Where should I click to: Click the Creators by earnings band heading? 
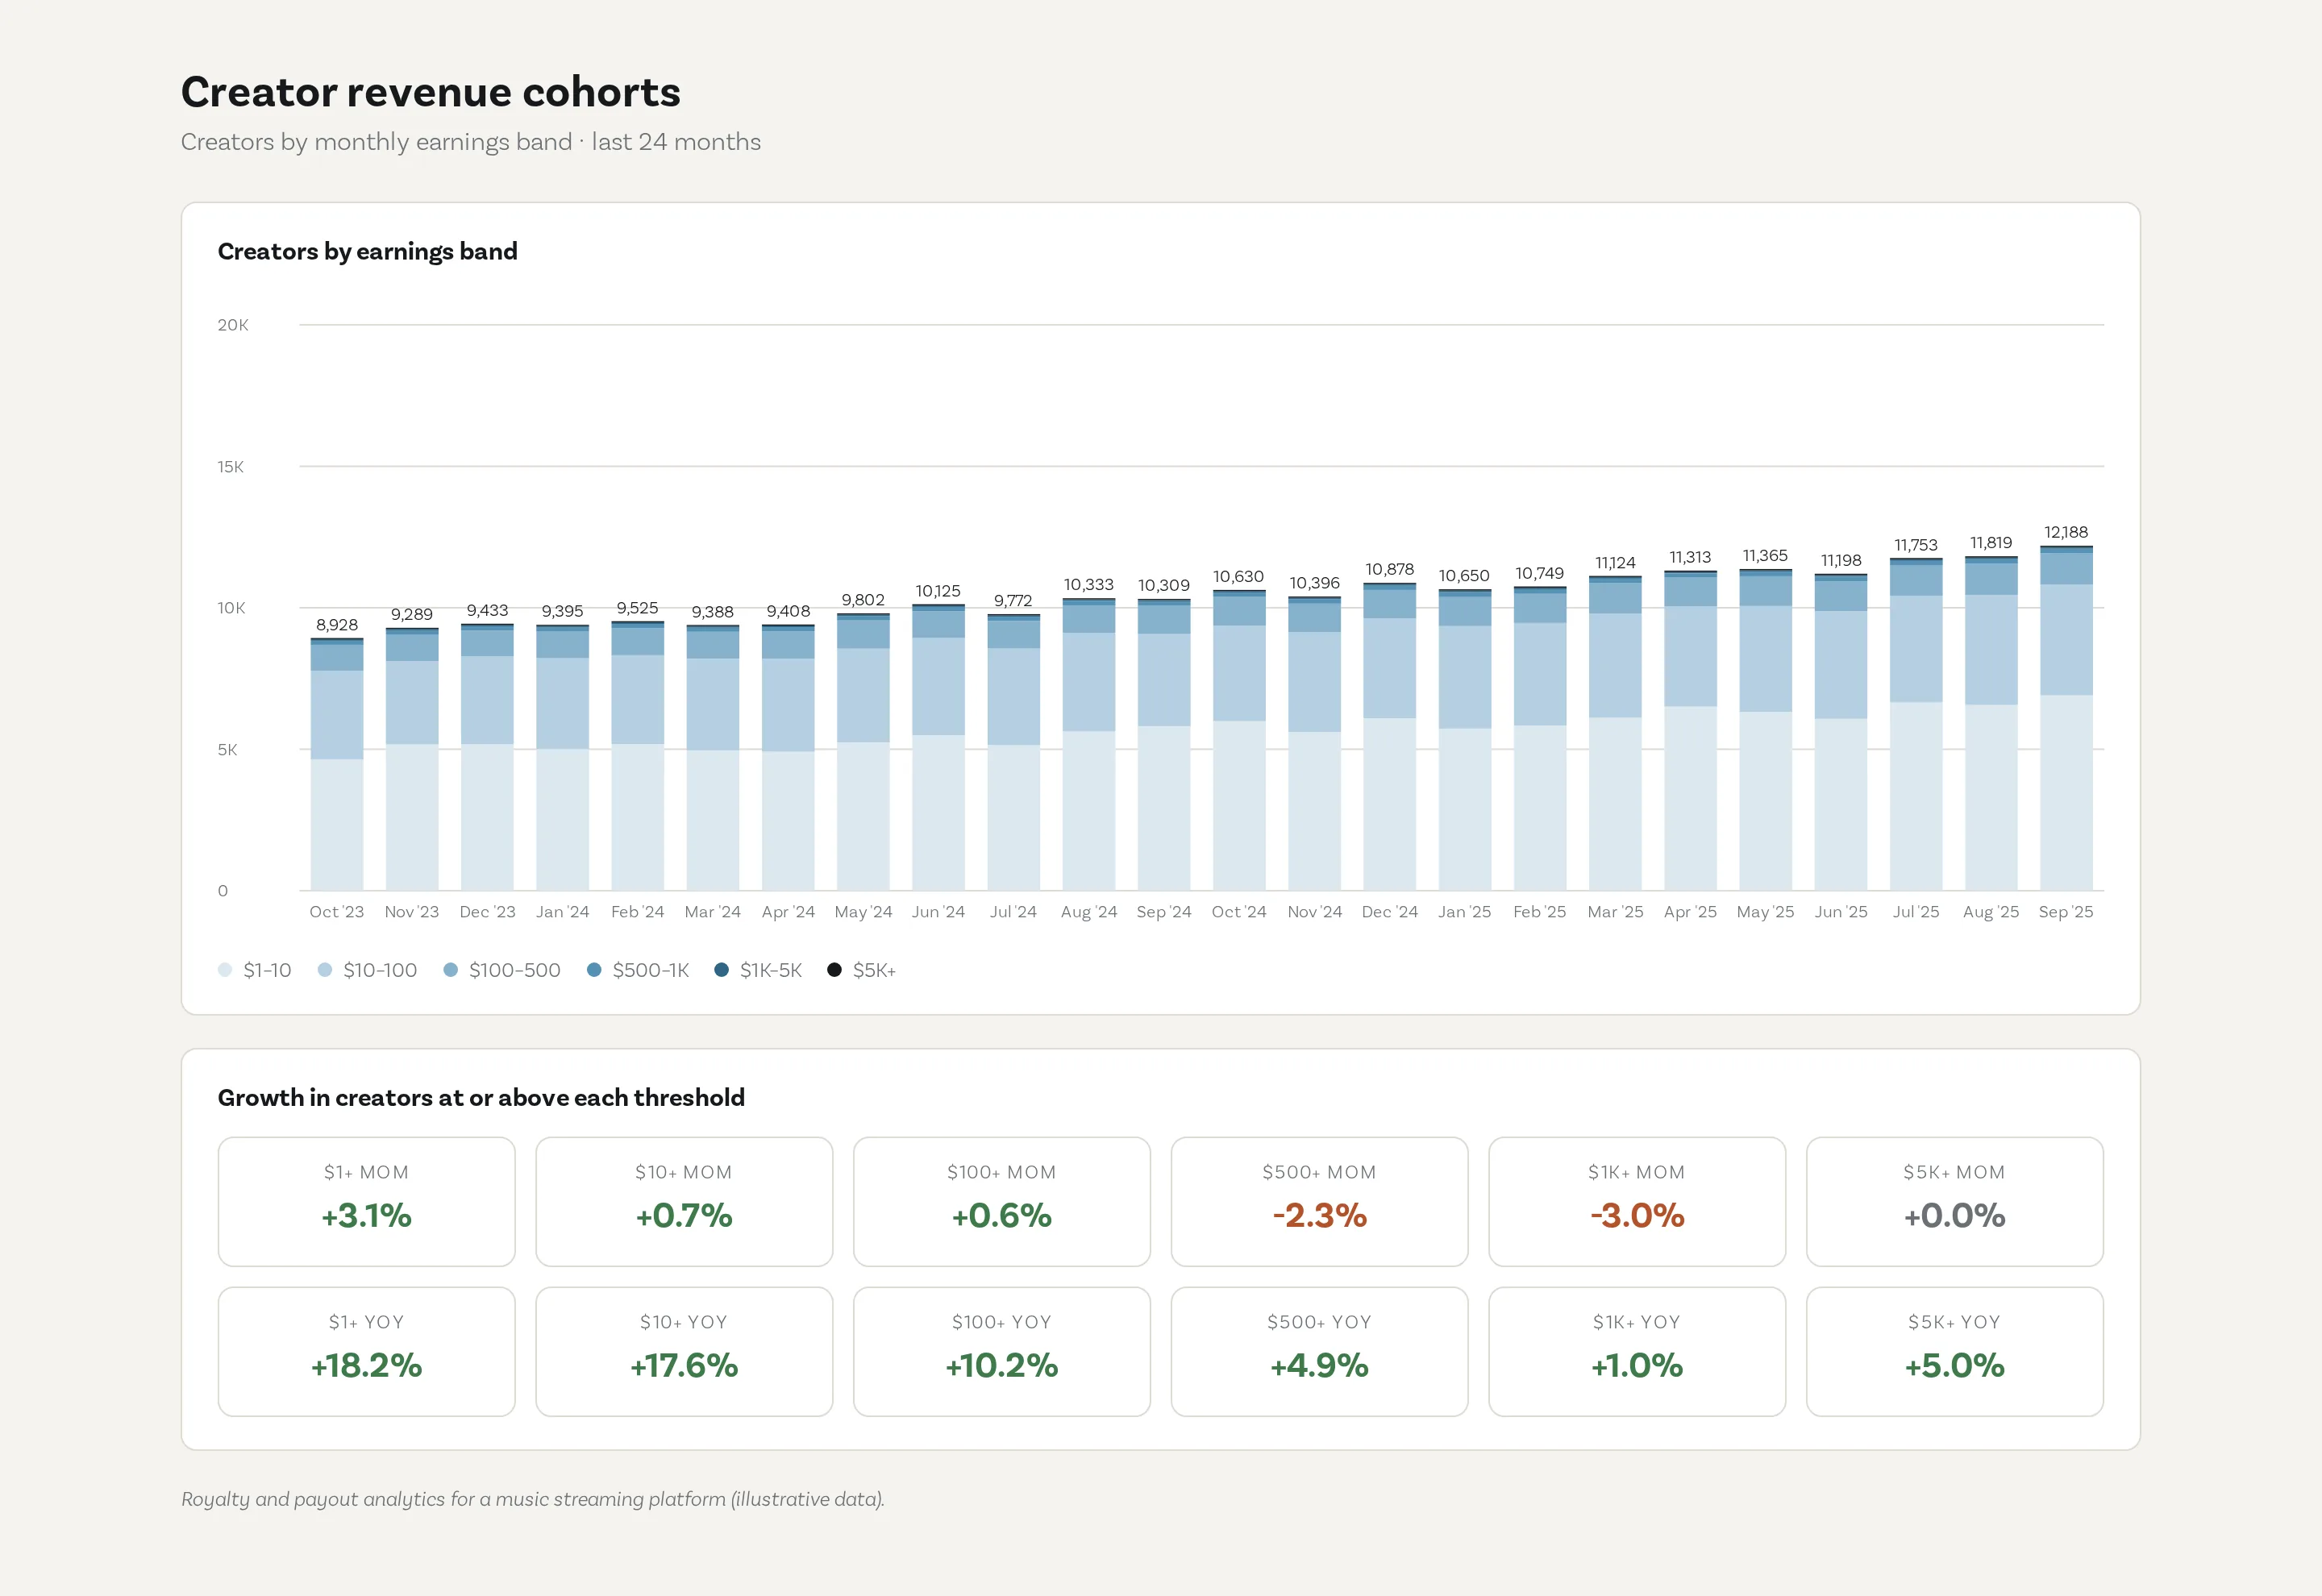[368, 251]
